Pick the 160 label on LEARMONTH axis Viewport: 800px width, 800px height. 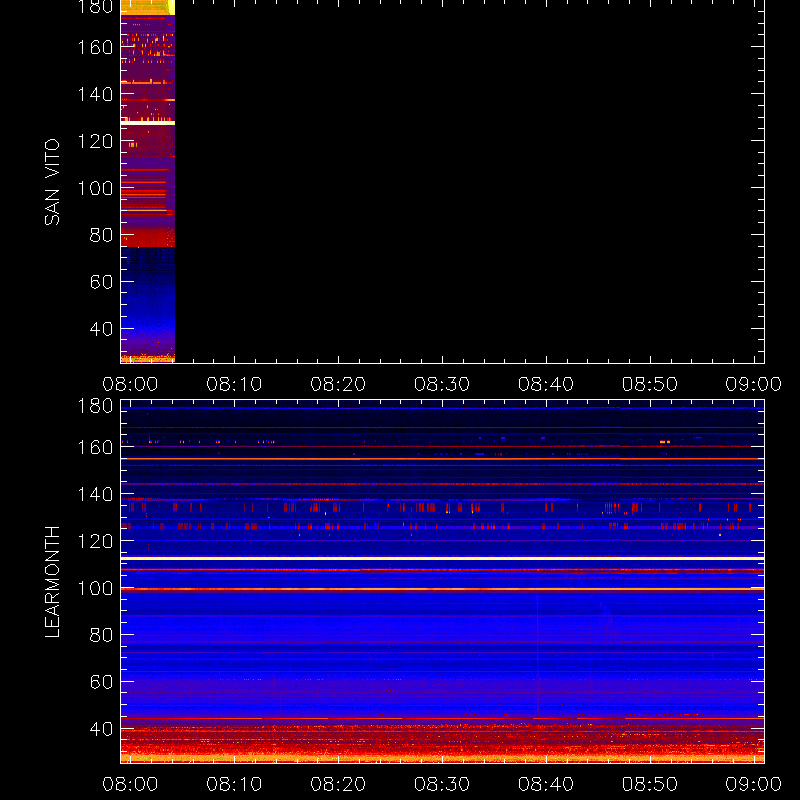click(95, 447)
